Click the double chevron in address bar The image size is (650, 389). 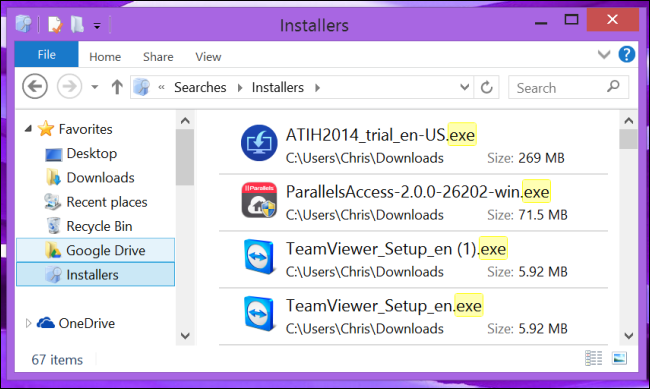pyautogui.click(x=162, y=87)
